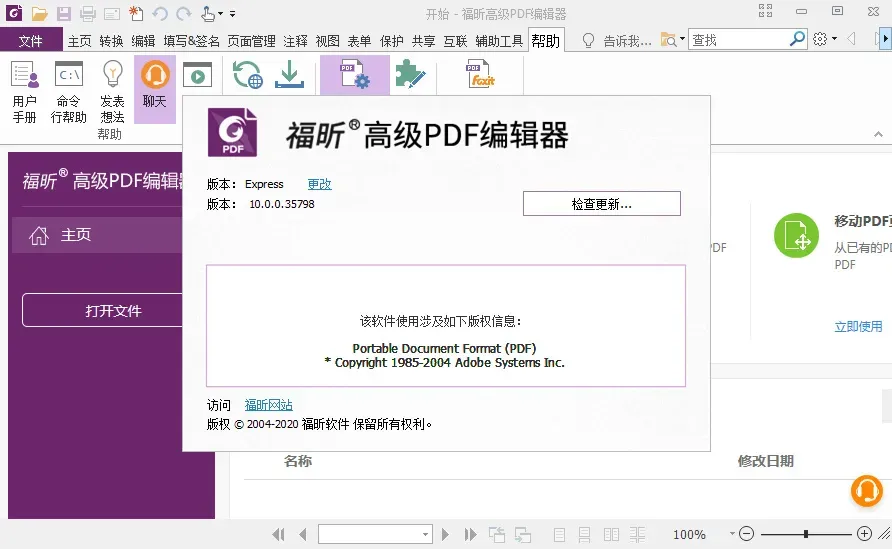
Task: Click the zoom in plus button
Action: point(864,534)
